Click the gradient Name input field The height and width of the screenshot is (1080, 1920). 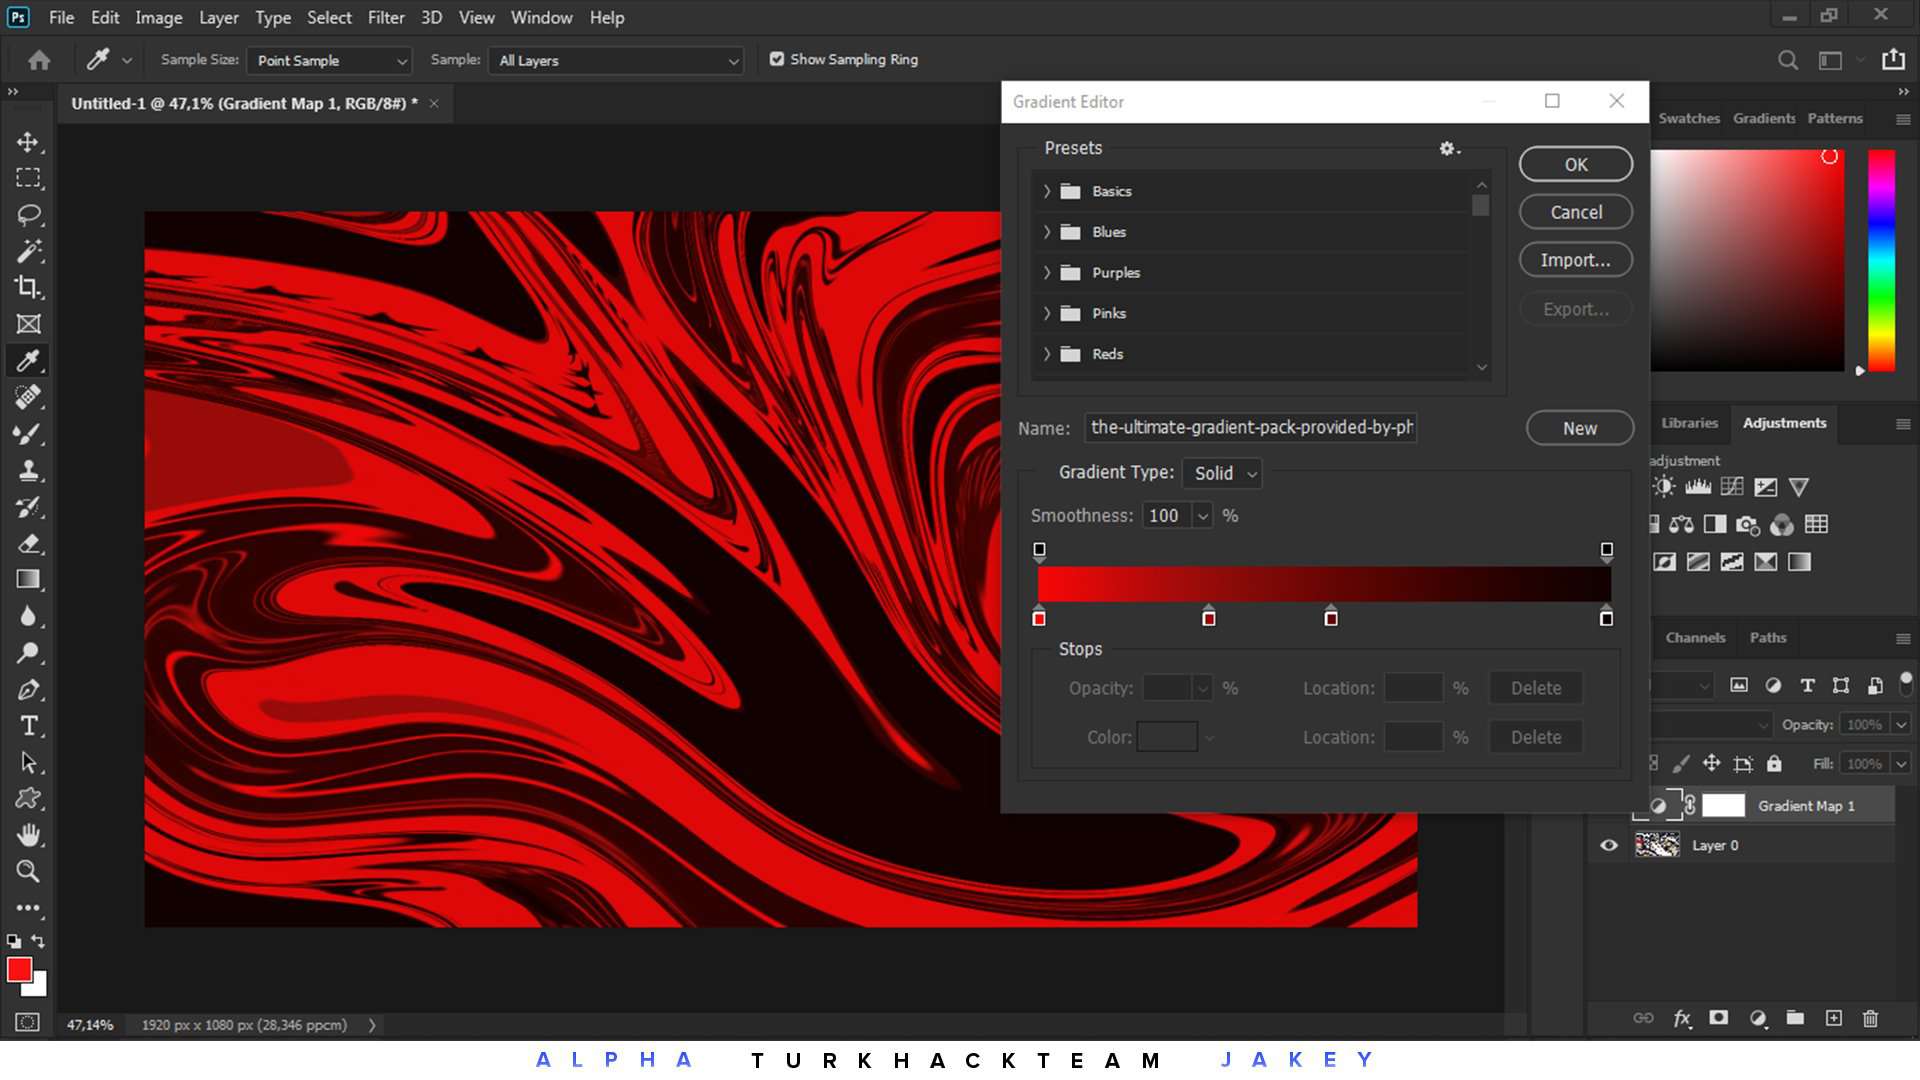(x=1251, y=428)
